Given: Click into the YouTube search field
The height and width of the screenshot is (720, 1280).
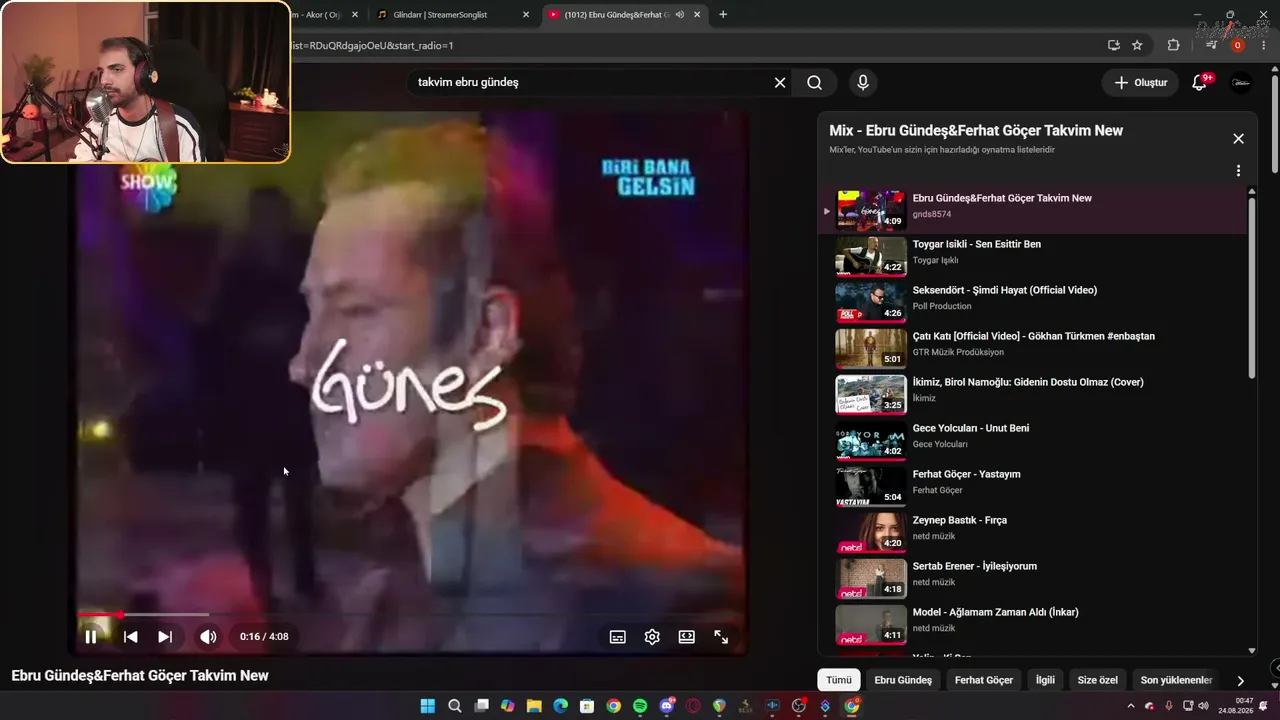Looking at the screenshot, I should tap(590, 83).
